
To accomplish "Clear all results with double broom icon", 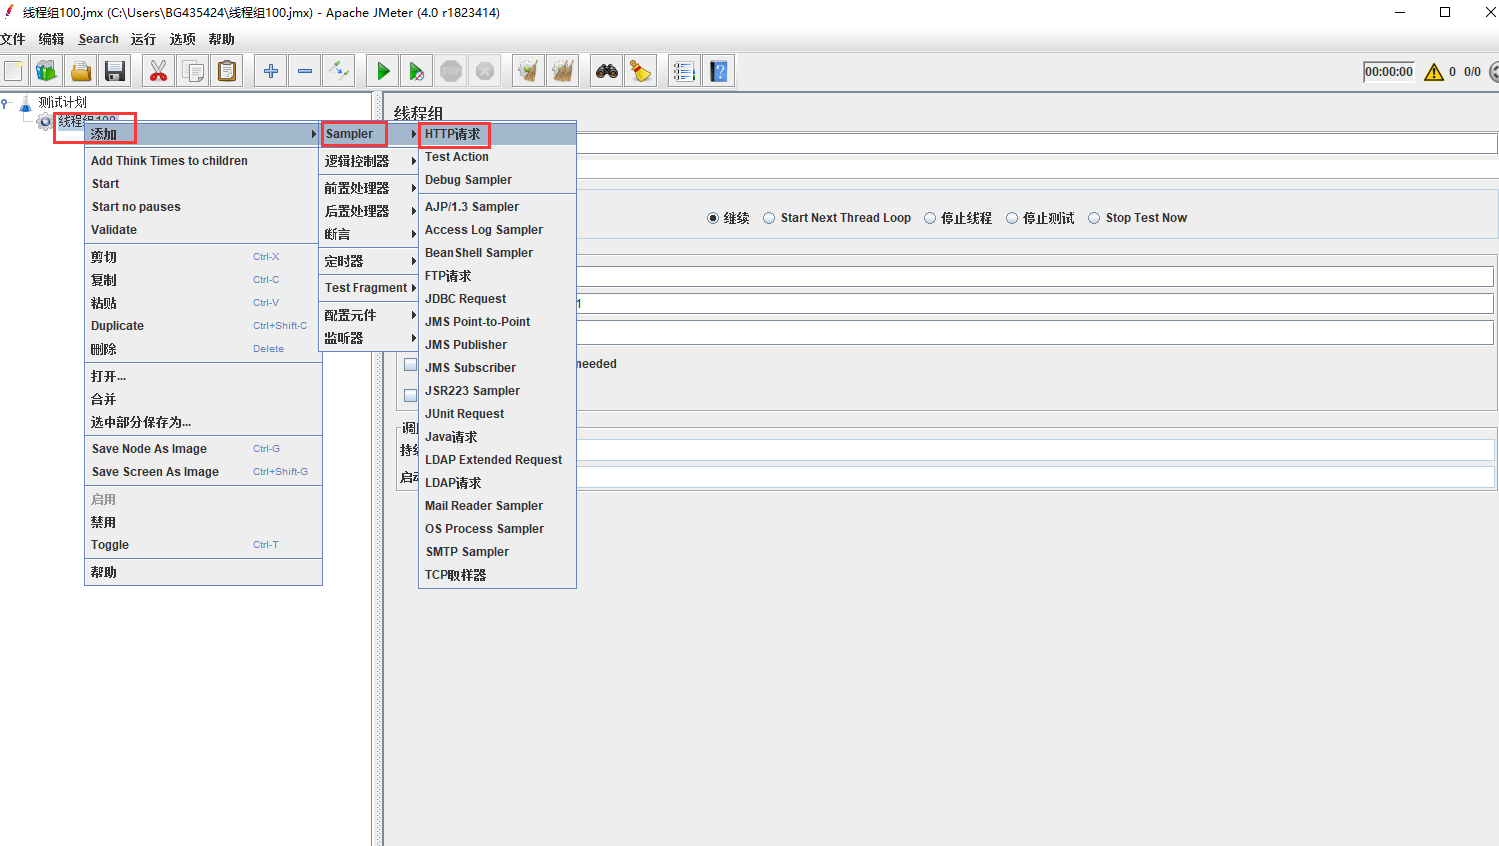I will pyautogui.click(x=563, y=71).
